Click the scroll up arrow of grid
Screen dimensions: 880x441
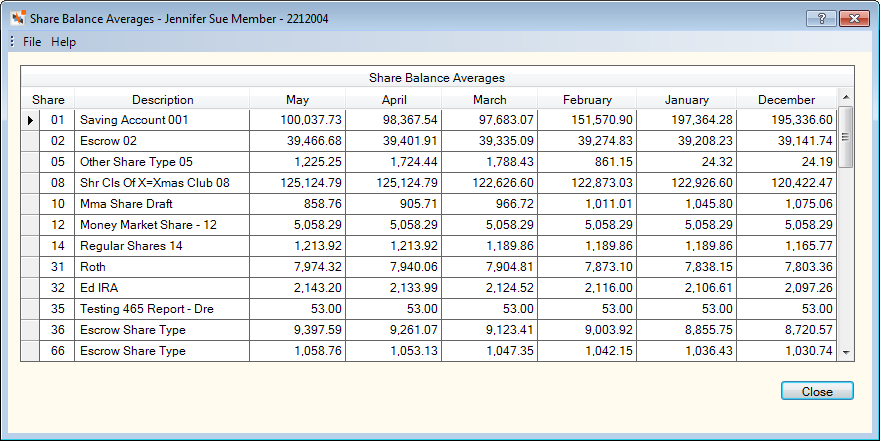click(846, 98)
